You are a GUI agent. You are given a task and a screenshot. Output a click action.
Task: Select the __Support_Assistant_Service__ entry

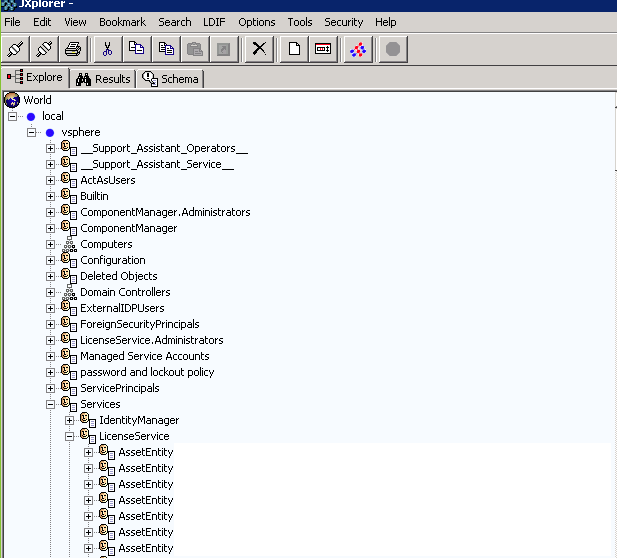pos(157,164)
